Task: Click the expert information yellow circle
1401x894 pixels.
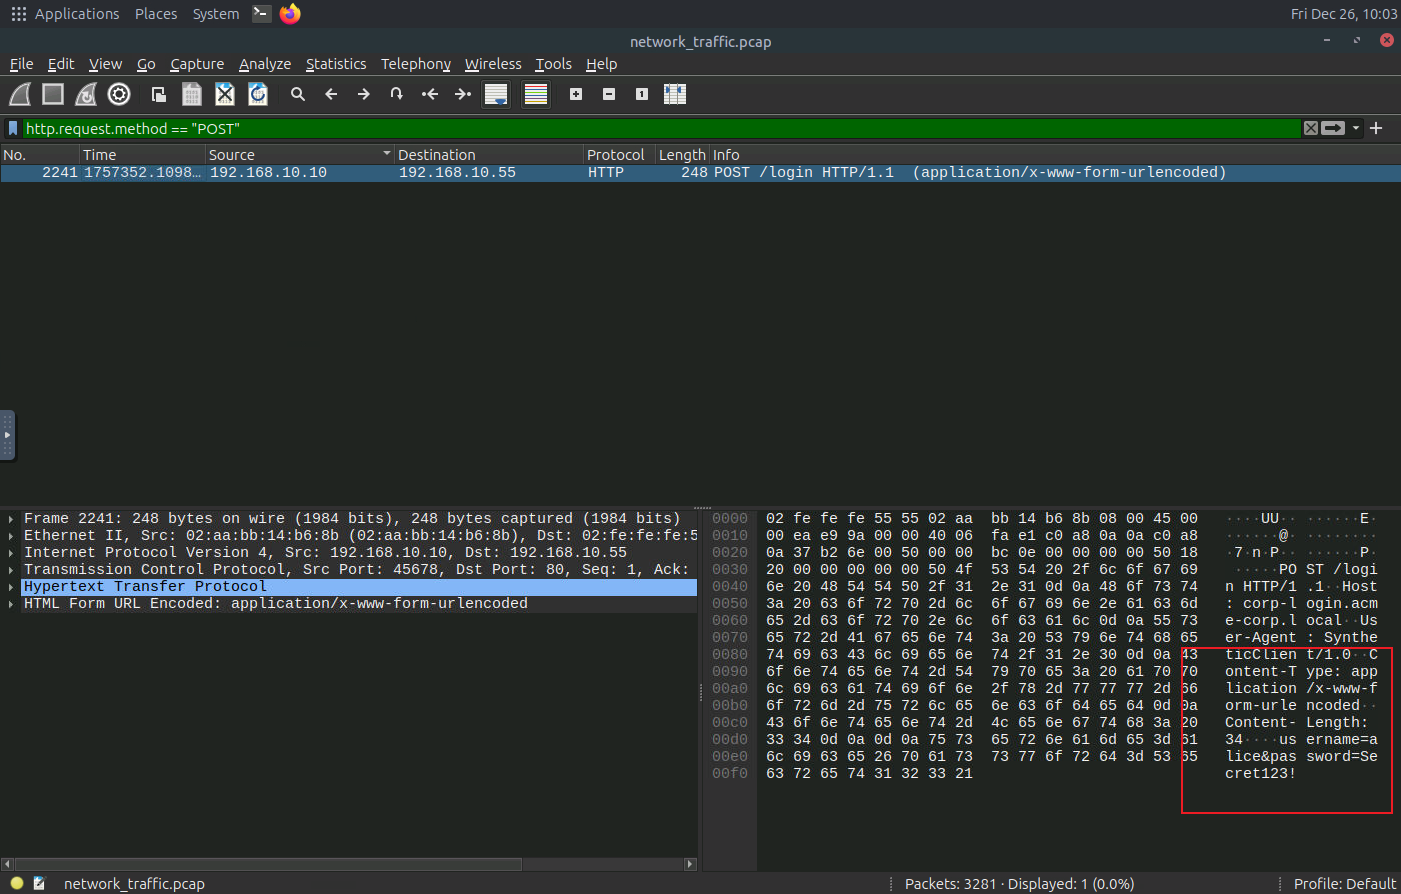Action: tap(17, 883)
